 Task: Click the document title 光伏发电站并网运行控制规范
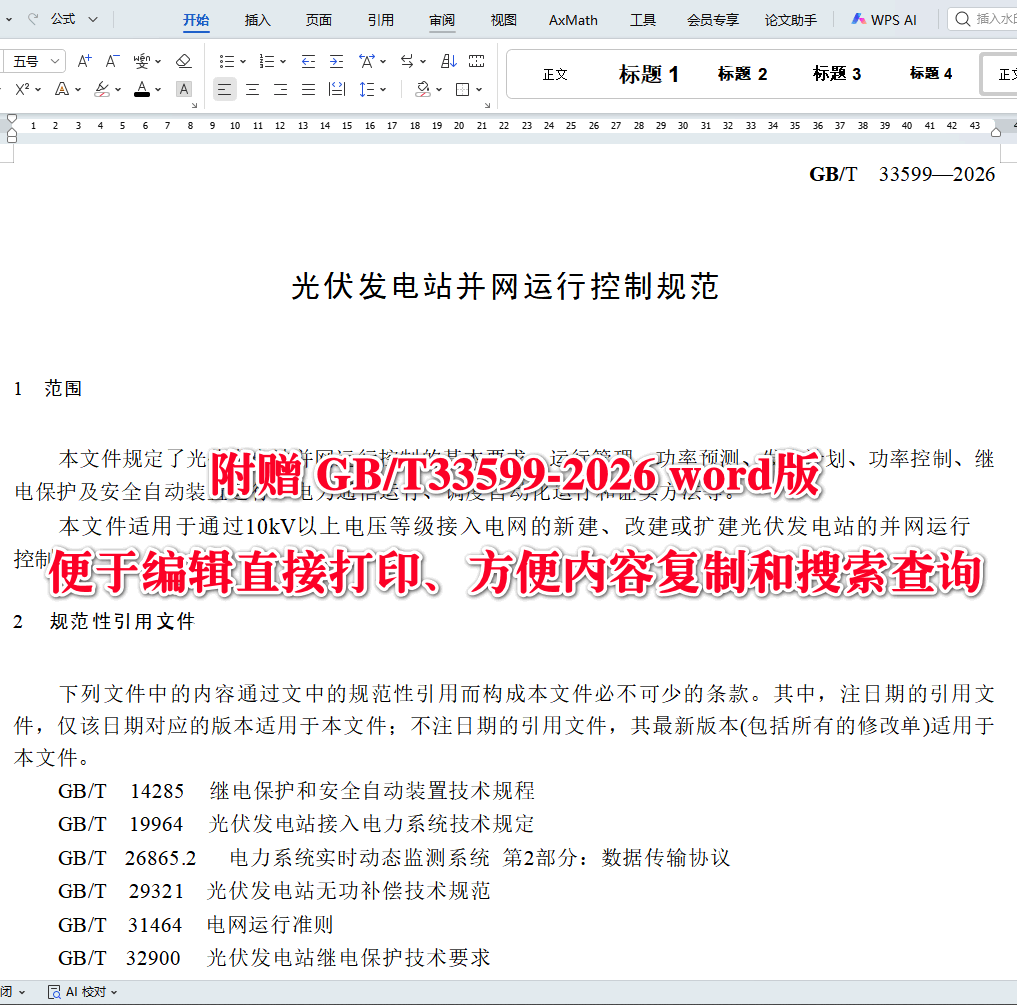tap(505, 286)
